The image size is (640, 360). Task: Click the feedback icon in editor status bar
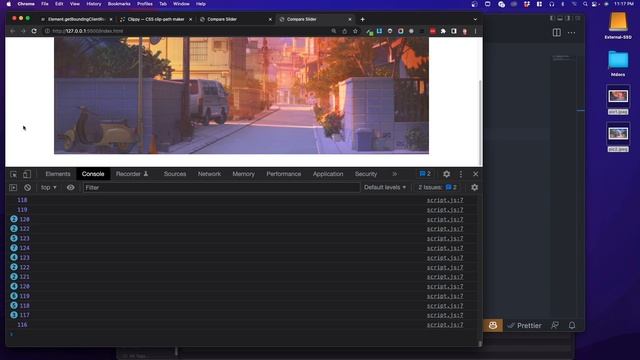tap(555, 325)
